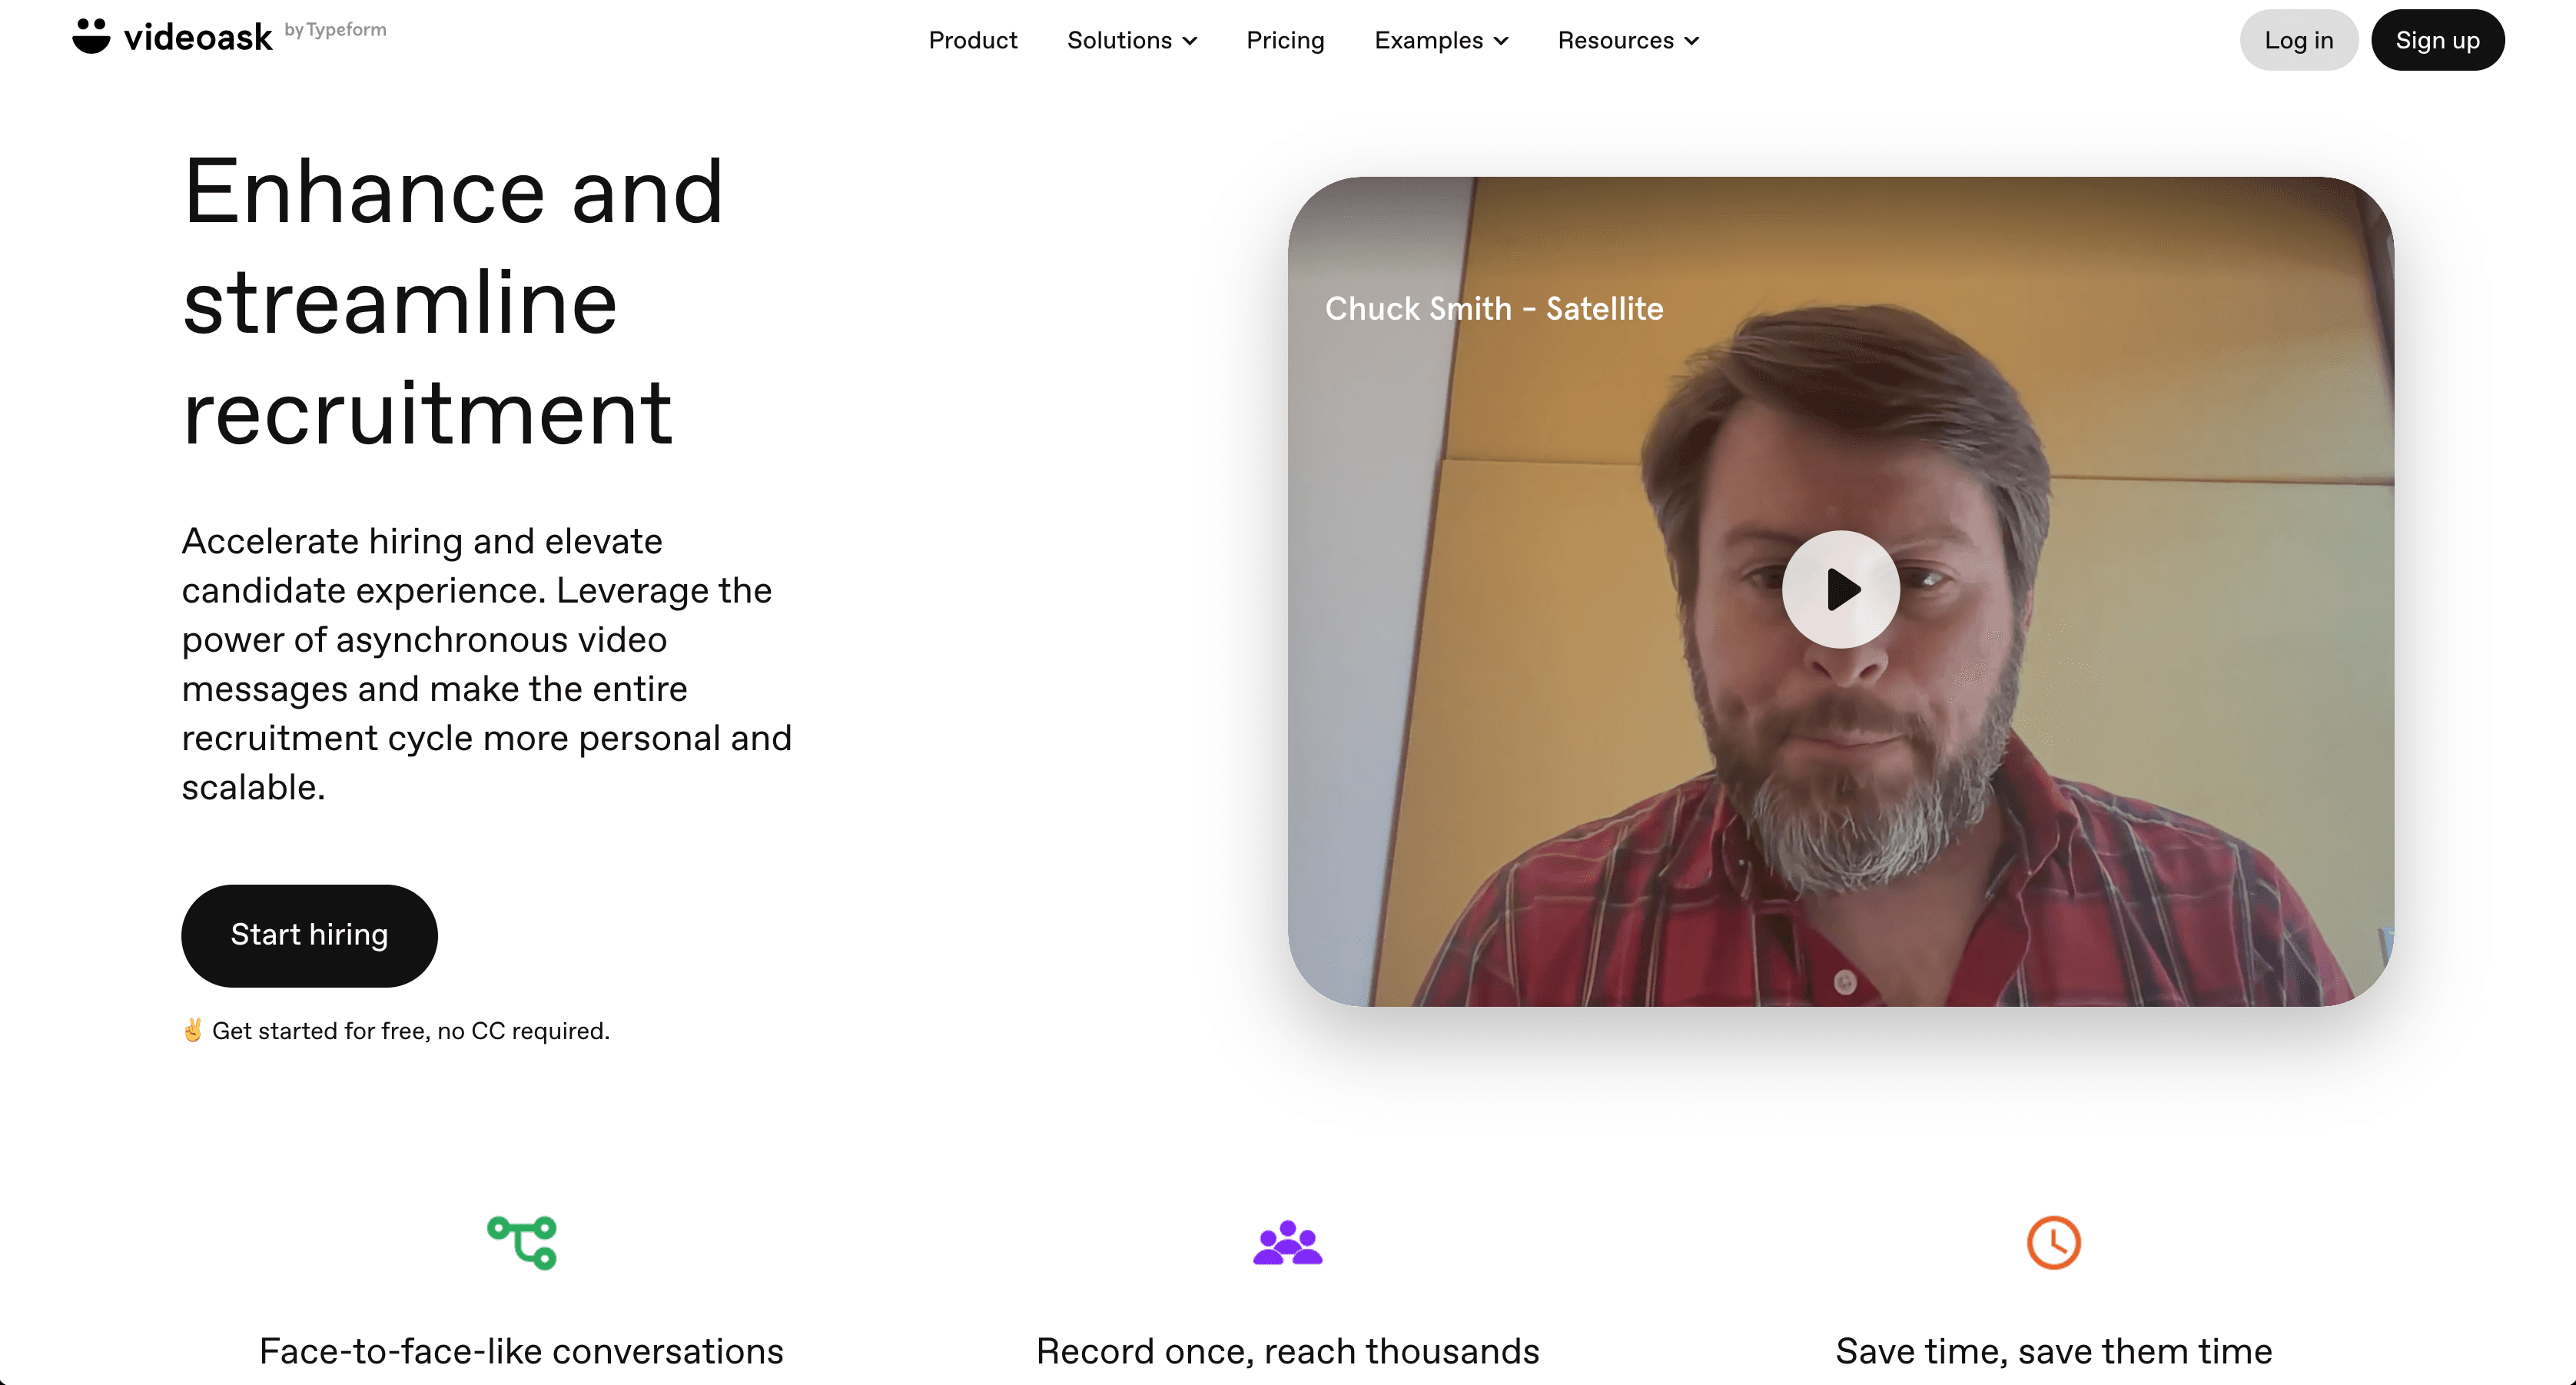Viewport: 2576px width, 1385px height.
Task: Play the Chuck Smith video
Action: point(1840,589)
